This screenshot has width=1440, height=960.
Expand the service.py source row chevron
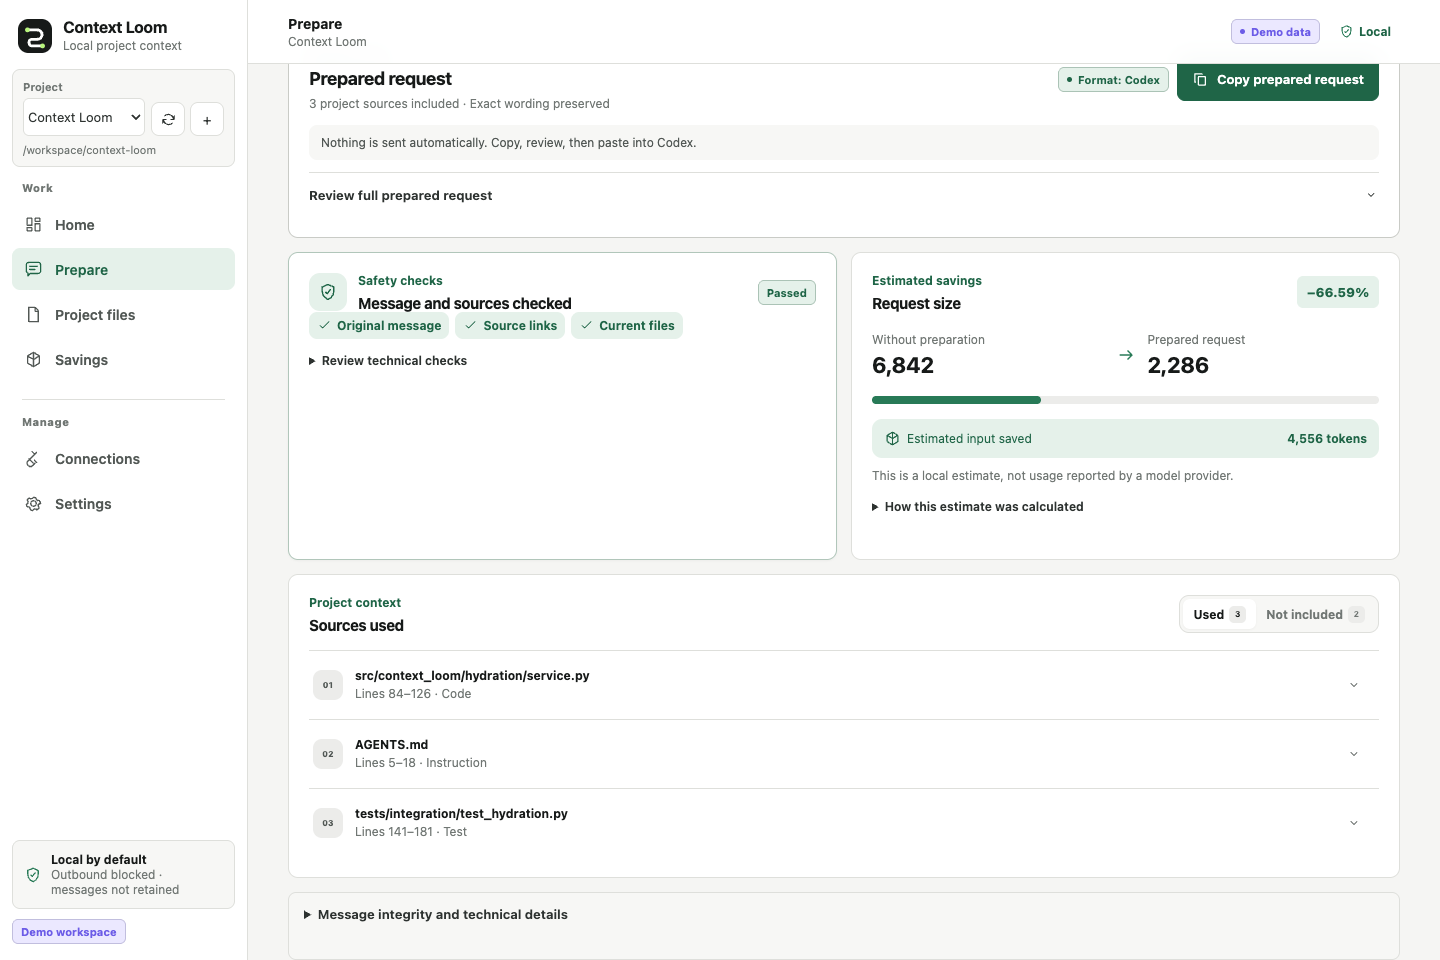click(1354, 685)
